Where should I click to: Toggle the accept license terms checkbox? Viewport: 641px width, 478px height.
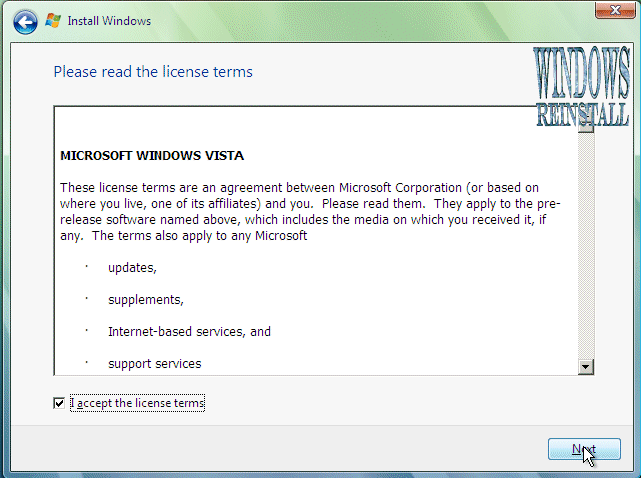coord(60,403)
